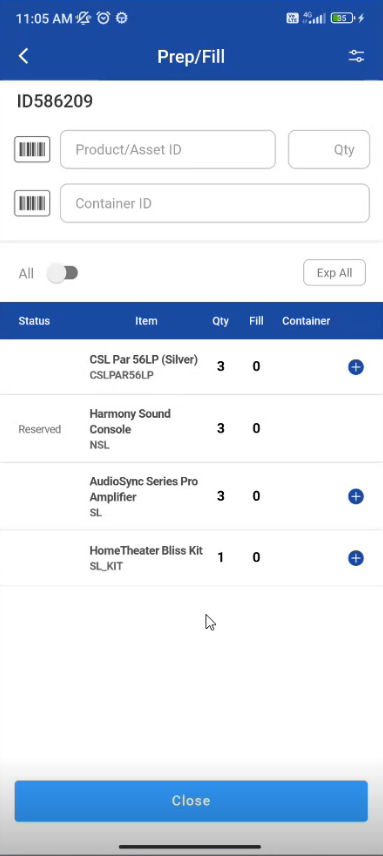Tap the muted notifications icon in status bar
383x856 pixels.
click(x=83, y=18)
